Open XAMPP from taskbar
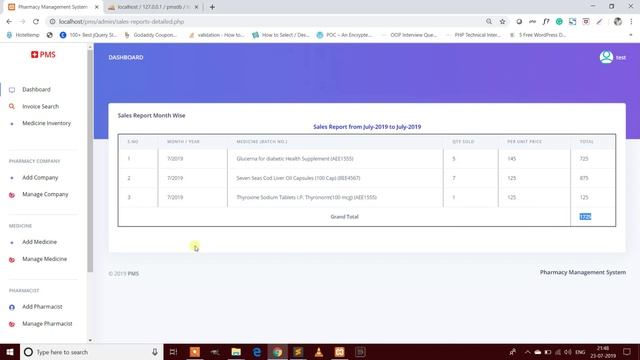This screenshot has width=640, height=360. tap(340, 352)
